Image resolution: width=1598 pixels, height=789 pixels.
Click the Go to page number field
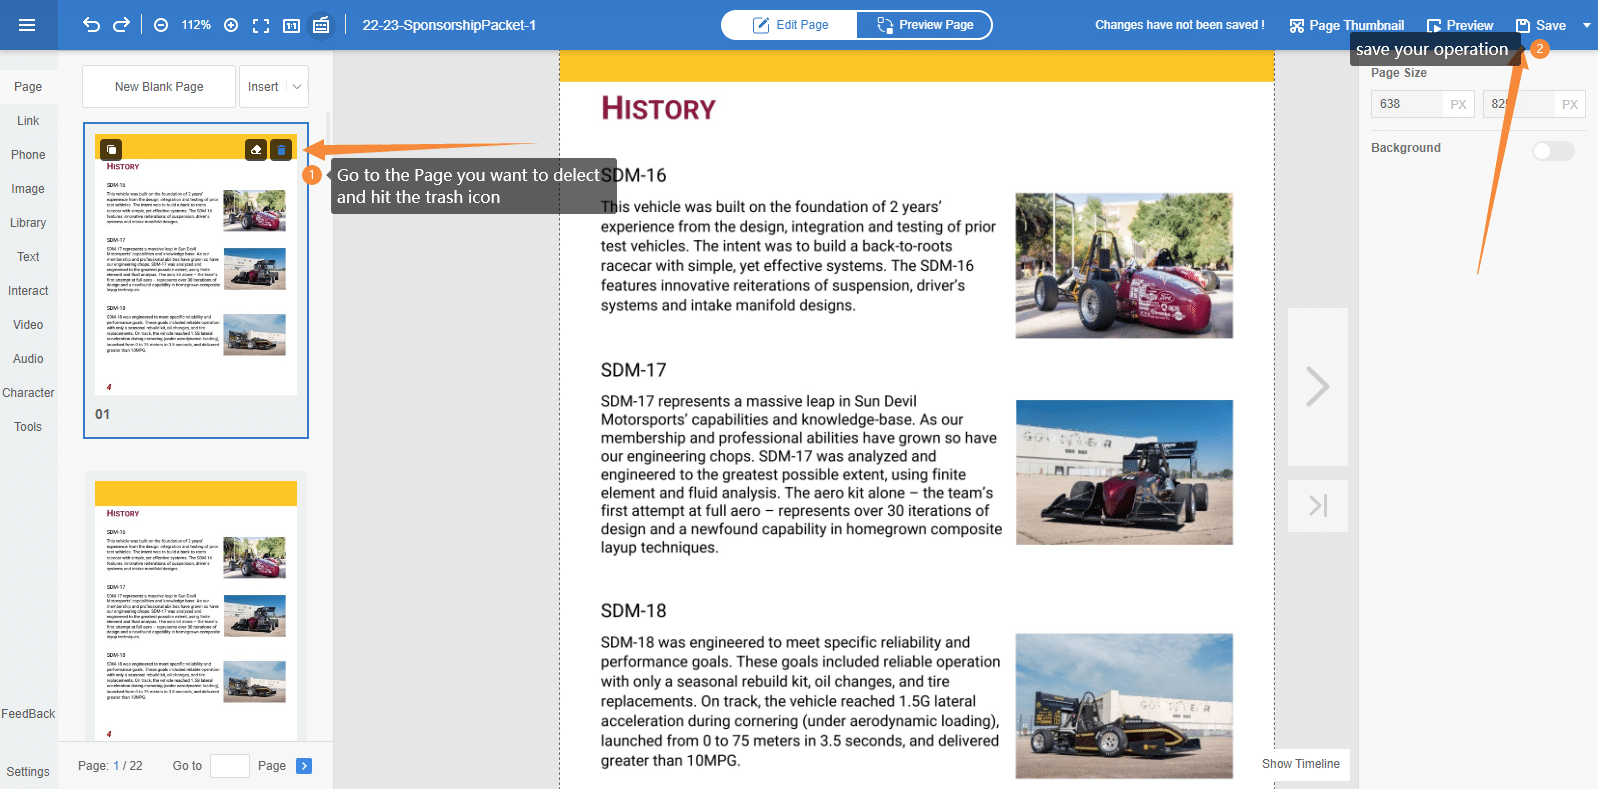(229, 766)
